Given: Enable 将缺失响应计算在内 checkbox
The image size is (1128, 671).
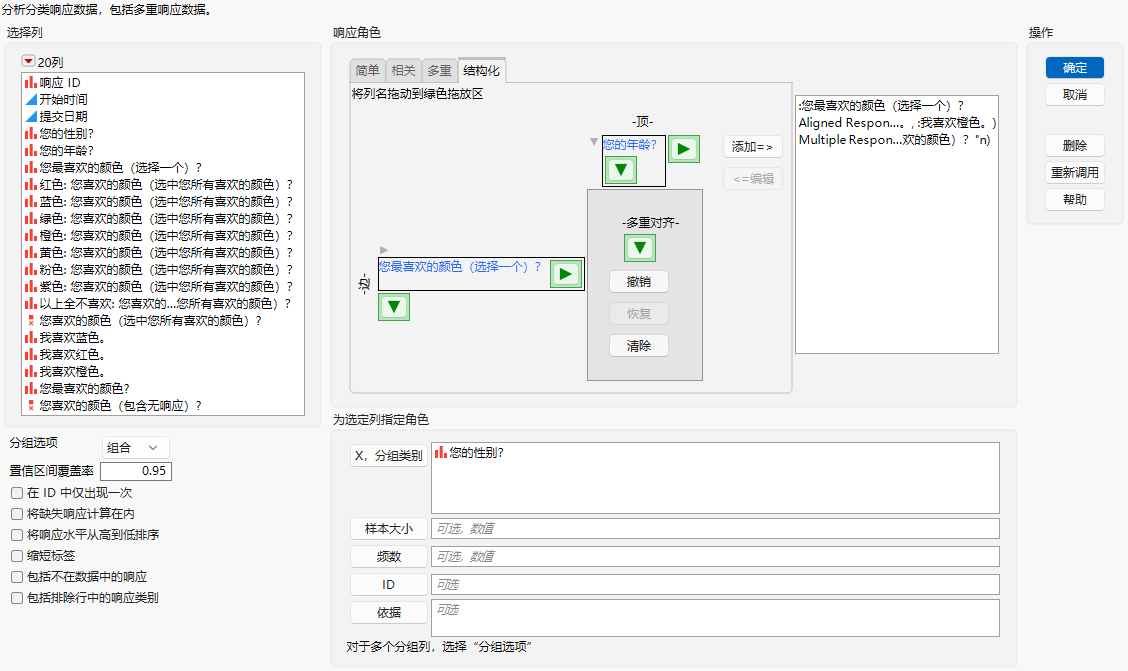Looking at the screenshot, I should [x=17, y=513].
